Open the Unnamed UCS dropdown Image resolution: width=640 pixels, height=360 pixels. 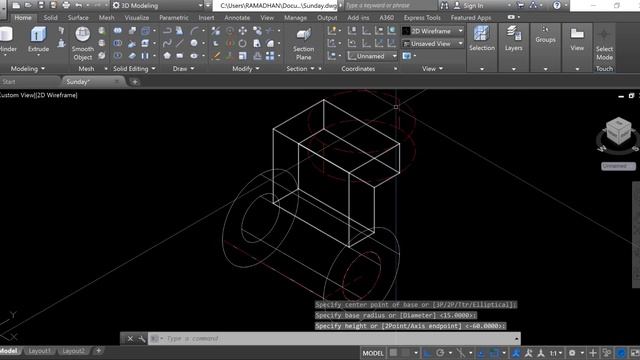coord(372,56)
